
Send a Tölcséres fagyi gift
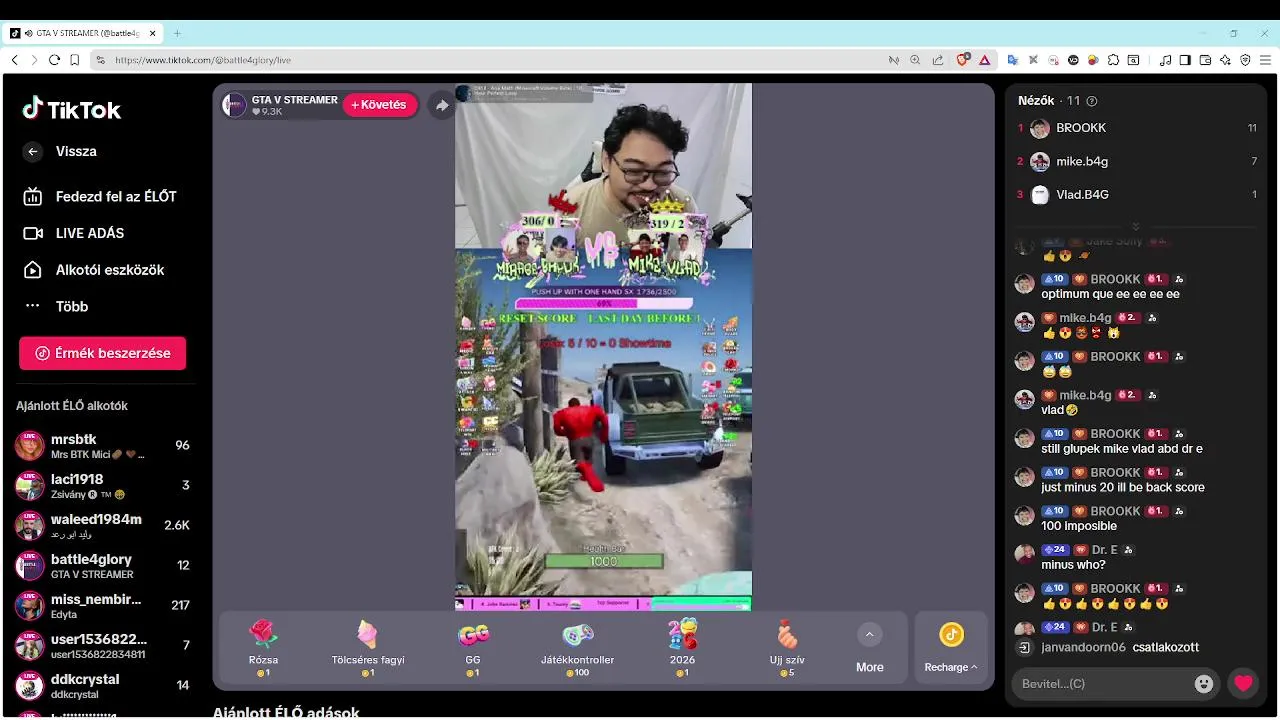pos(368,647)
